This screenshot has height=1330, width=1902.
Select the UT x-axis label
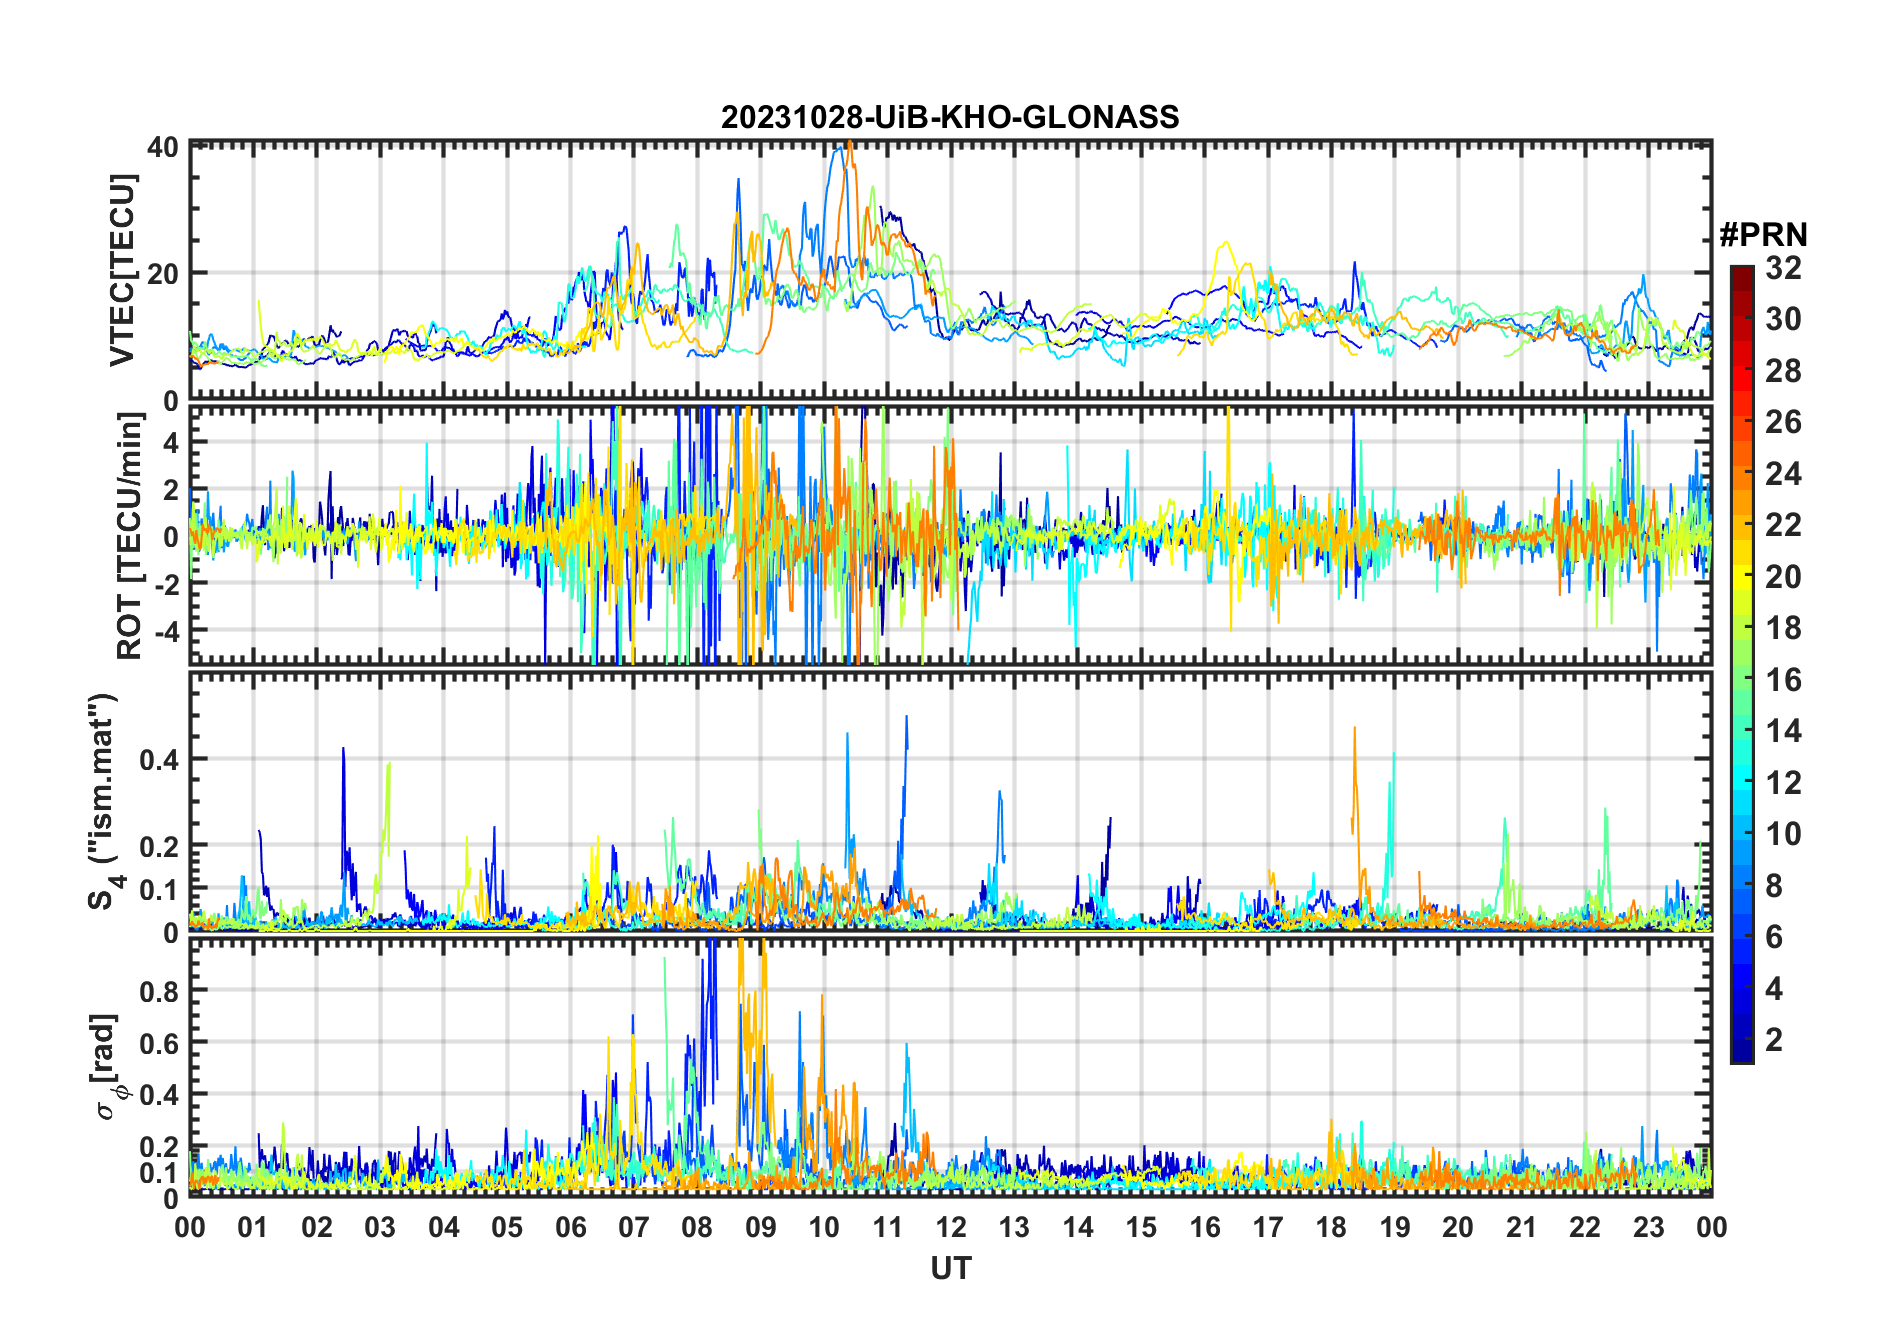click(950, 1269)
